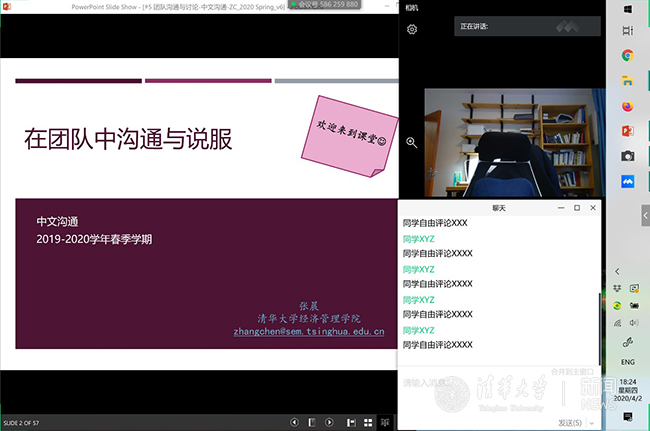Open File Explorer from the taskbar
The height and width of the screenshot is (431, 650).
[x=627, y=81]
